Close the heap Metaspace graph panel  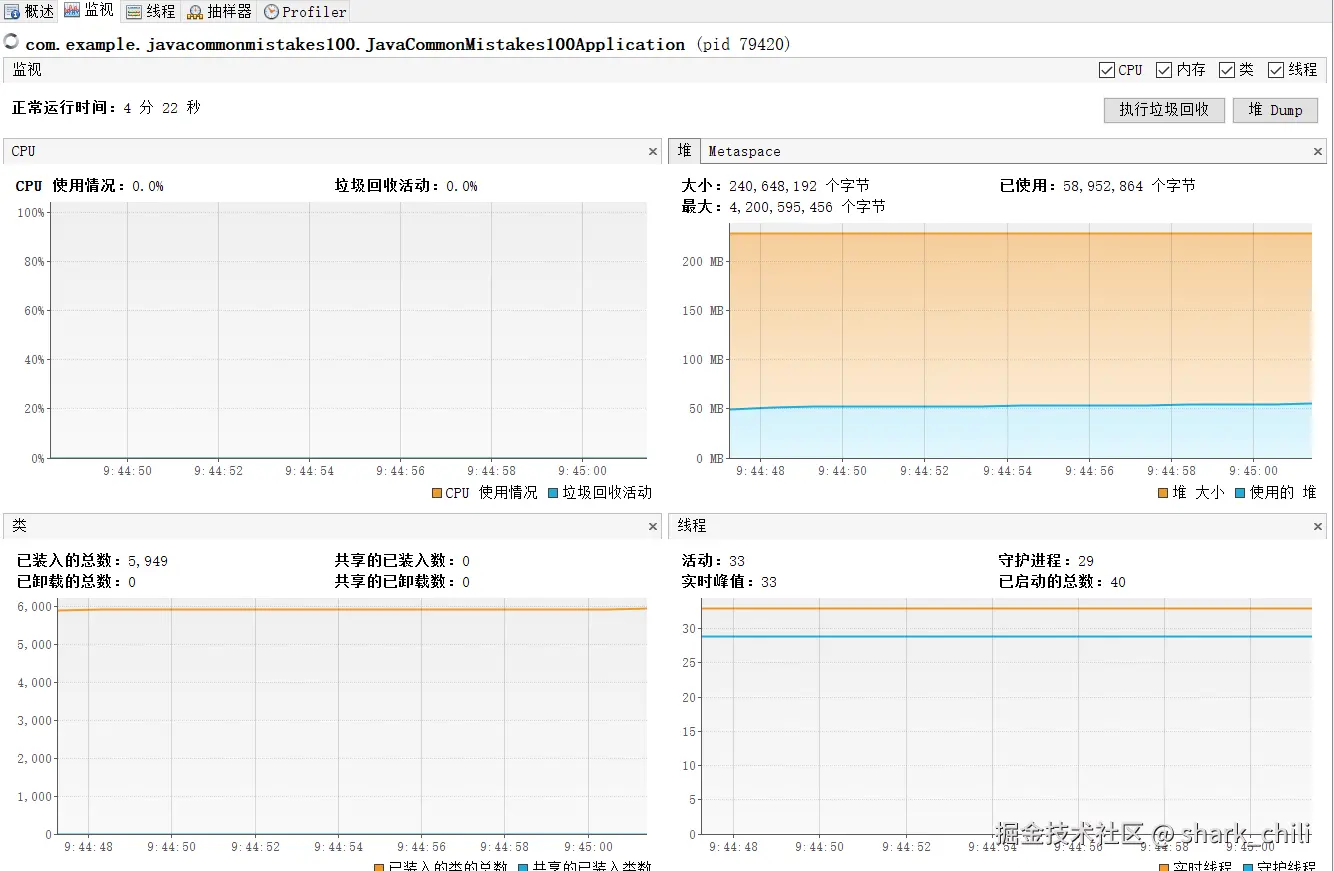tap(1318, 152)
